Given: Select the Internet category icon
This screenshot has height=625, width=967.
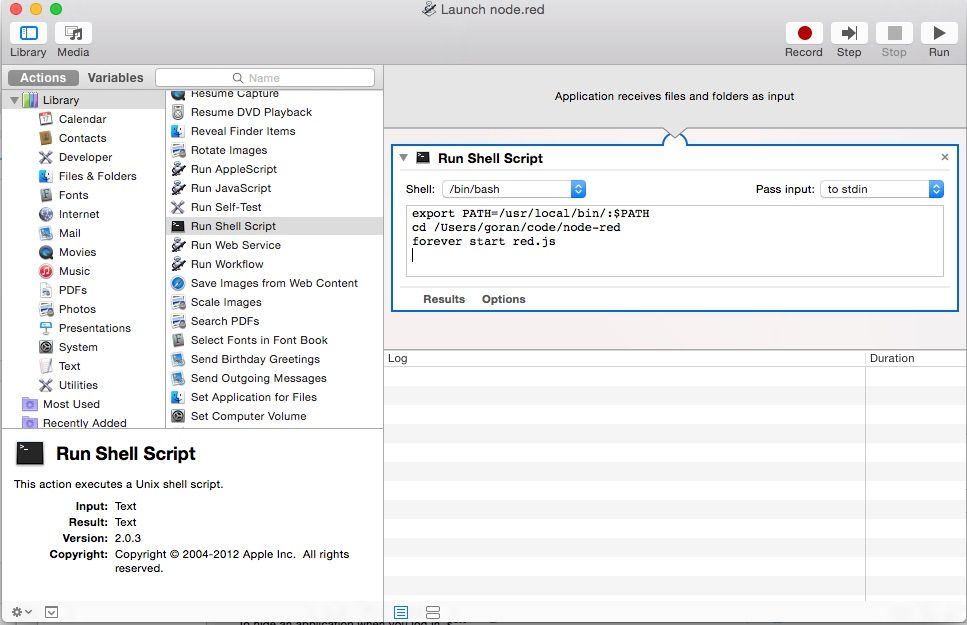Looking at the screenshot, I should [x=46, y=214].
